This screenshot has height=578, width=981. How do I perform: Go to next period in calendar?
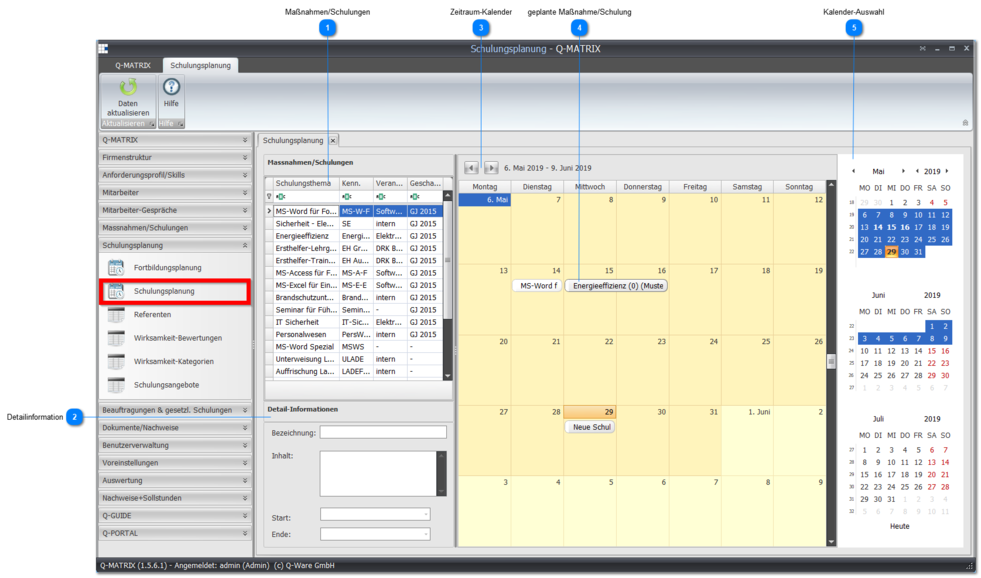491,168
